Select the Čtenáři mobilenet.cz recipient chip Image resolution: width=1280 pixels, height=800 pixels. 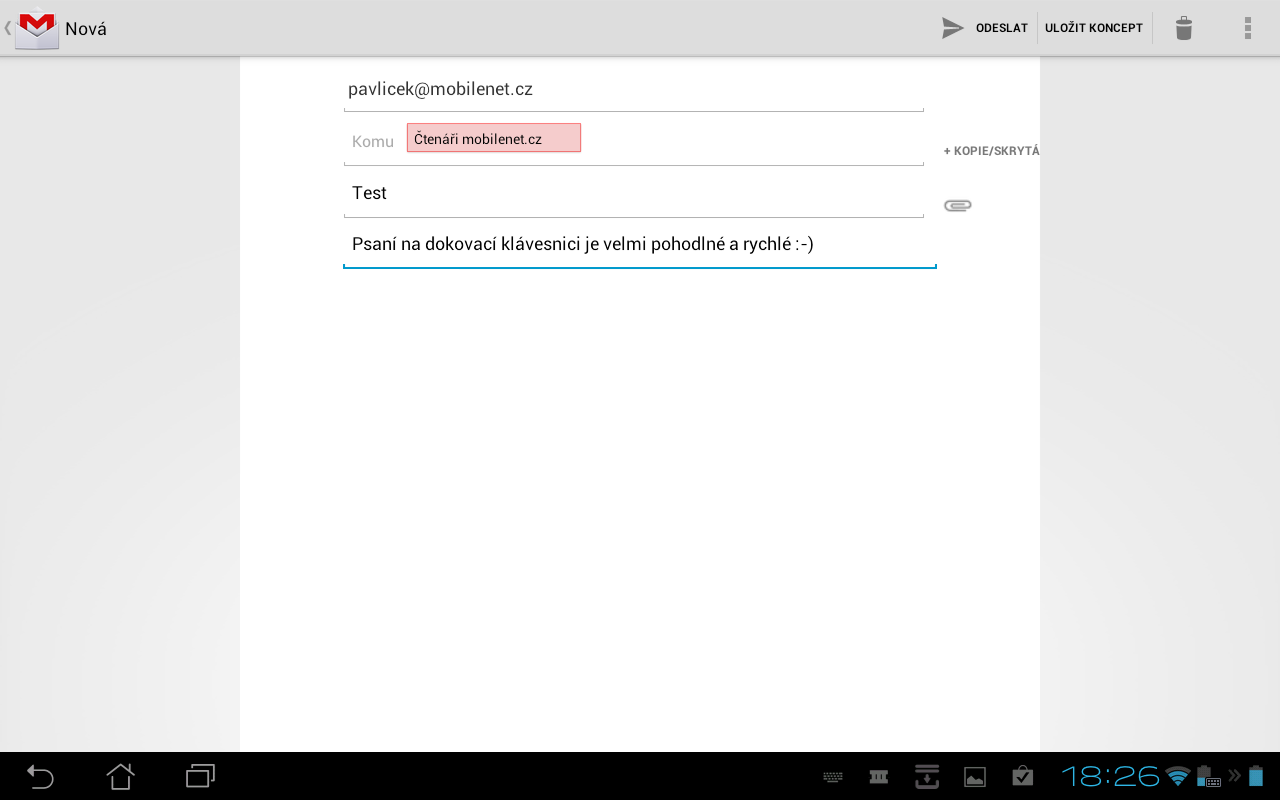(493, 136)
